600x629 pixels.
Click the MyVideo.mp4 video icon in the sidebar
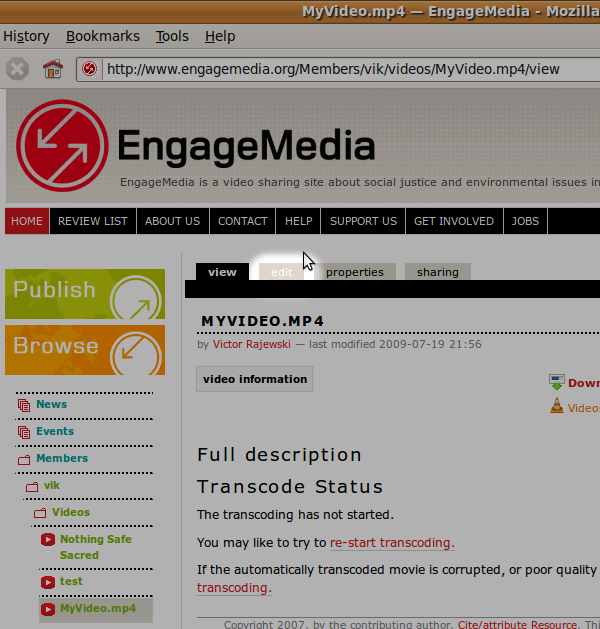coord(48,609)
